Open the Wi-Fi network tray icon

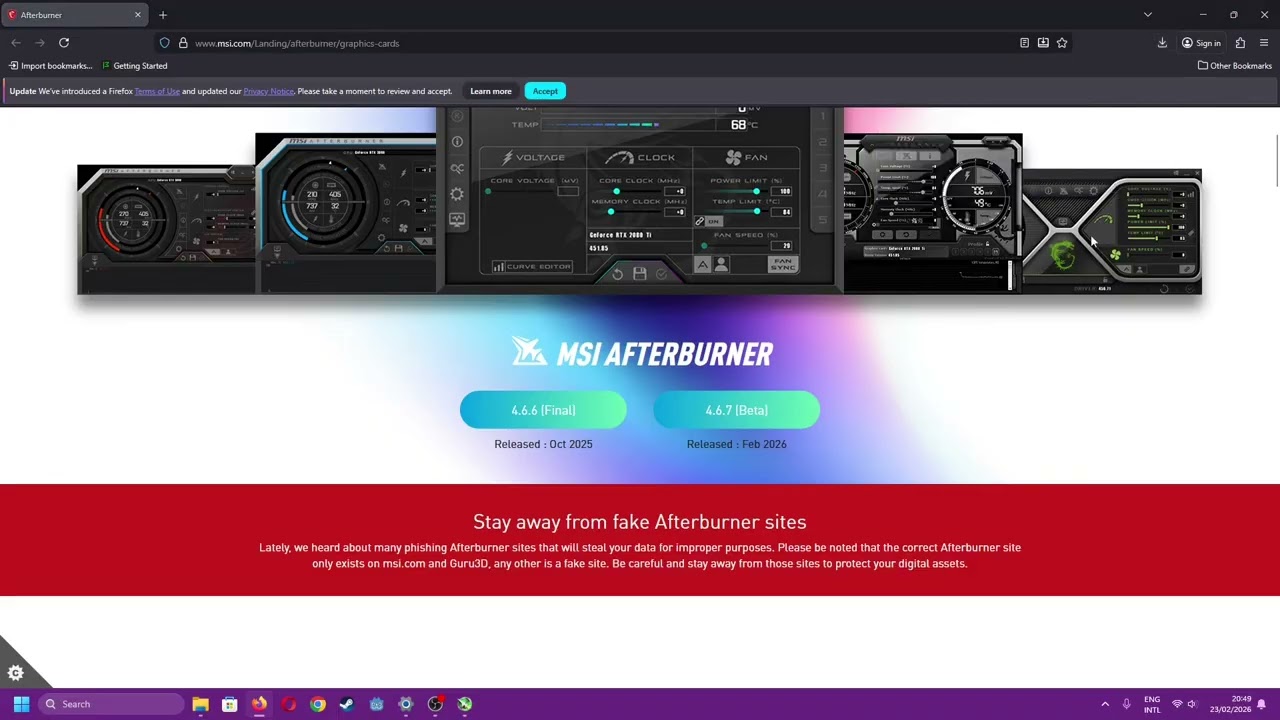click(x=1177, y=704)
